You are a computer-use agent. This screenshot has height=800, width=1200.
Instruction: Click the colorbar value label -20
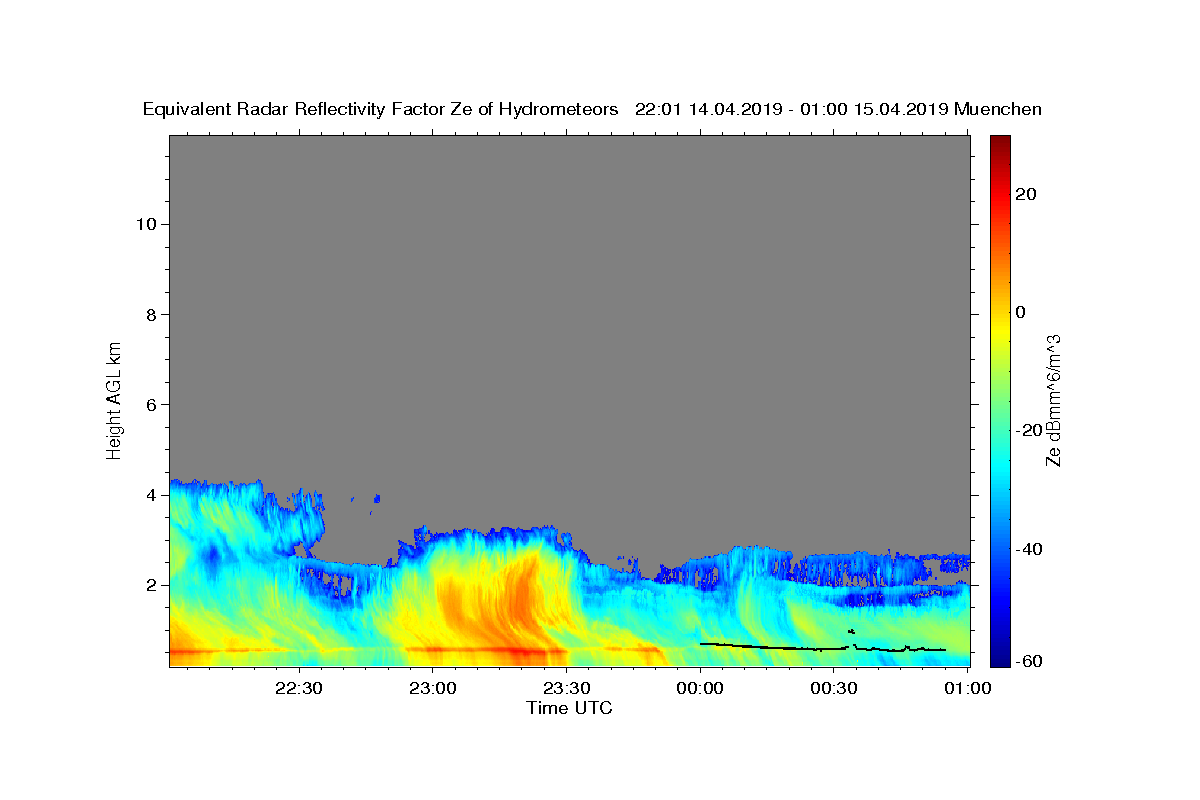click(1028, 431)
